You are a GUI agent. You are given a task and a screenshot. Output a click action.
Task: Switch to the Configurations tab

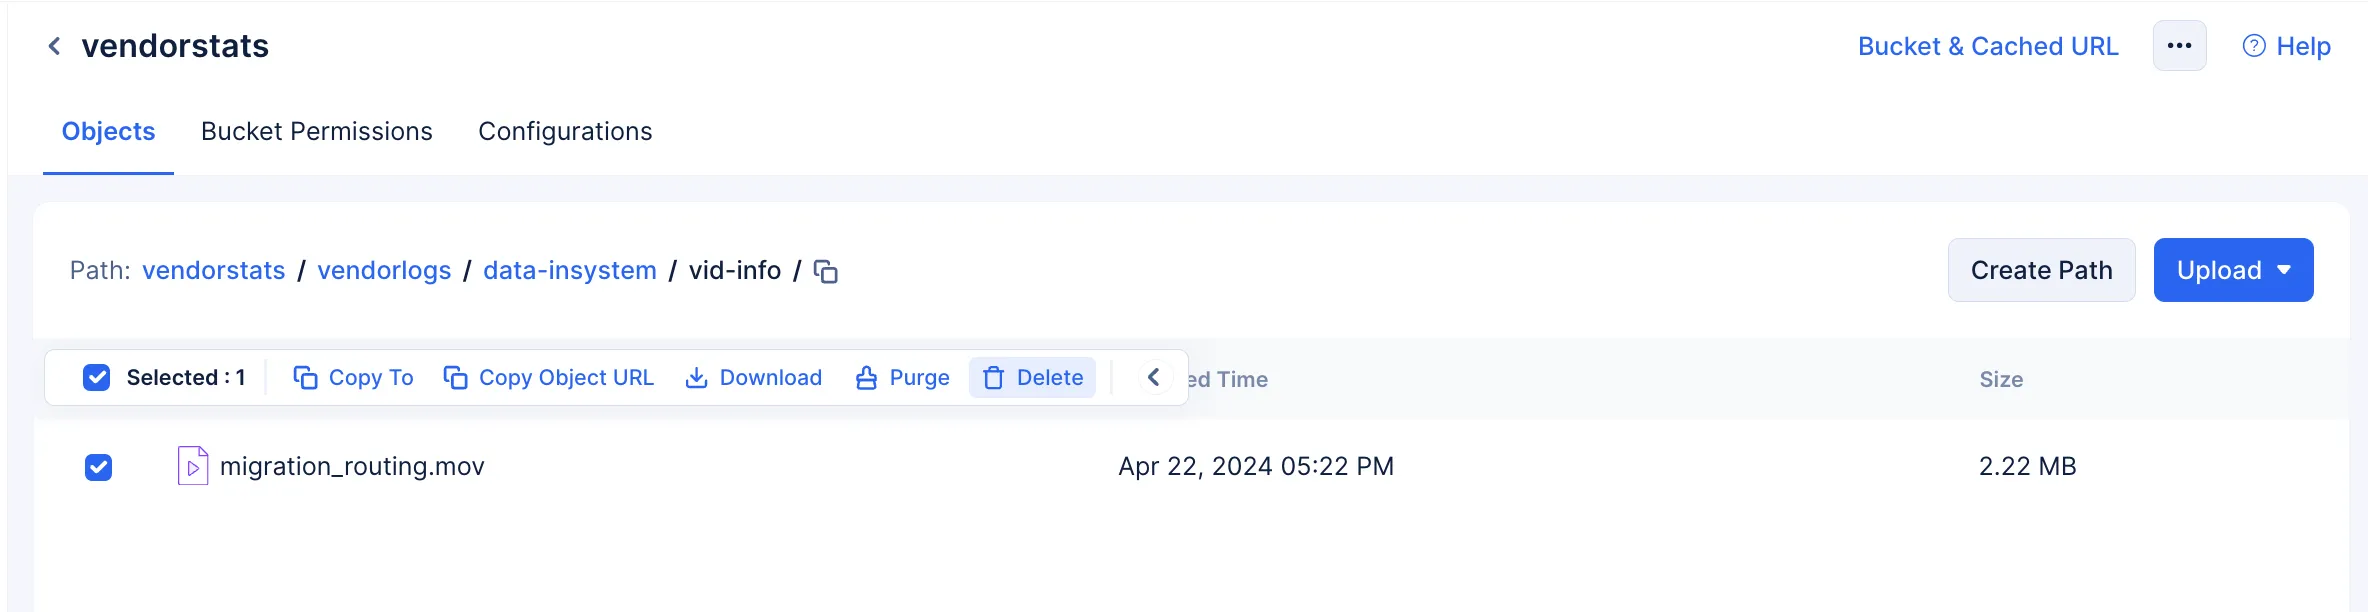[x=565, y=131]
